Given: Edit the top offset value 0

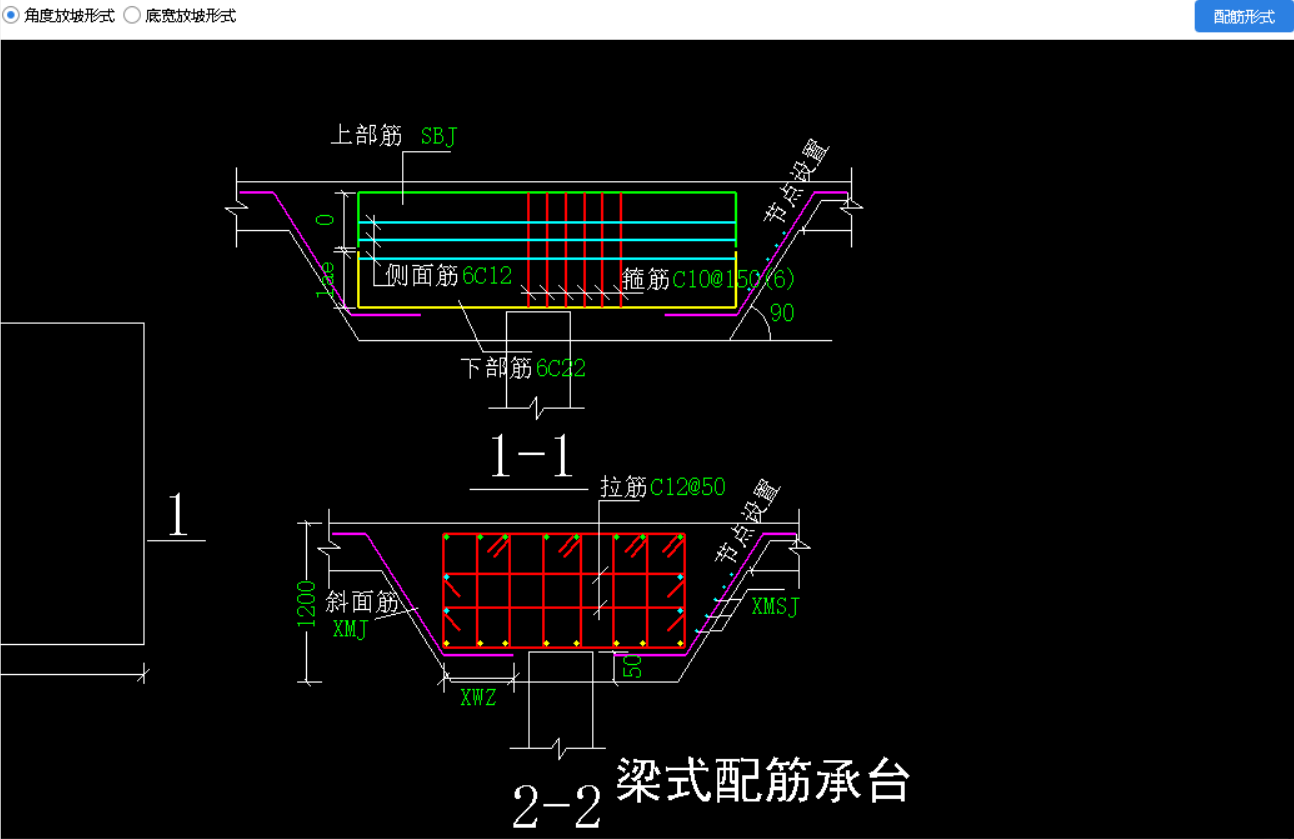Looking at the screenshot, I should click(326, 219).
